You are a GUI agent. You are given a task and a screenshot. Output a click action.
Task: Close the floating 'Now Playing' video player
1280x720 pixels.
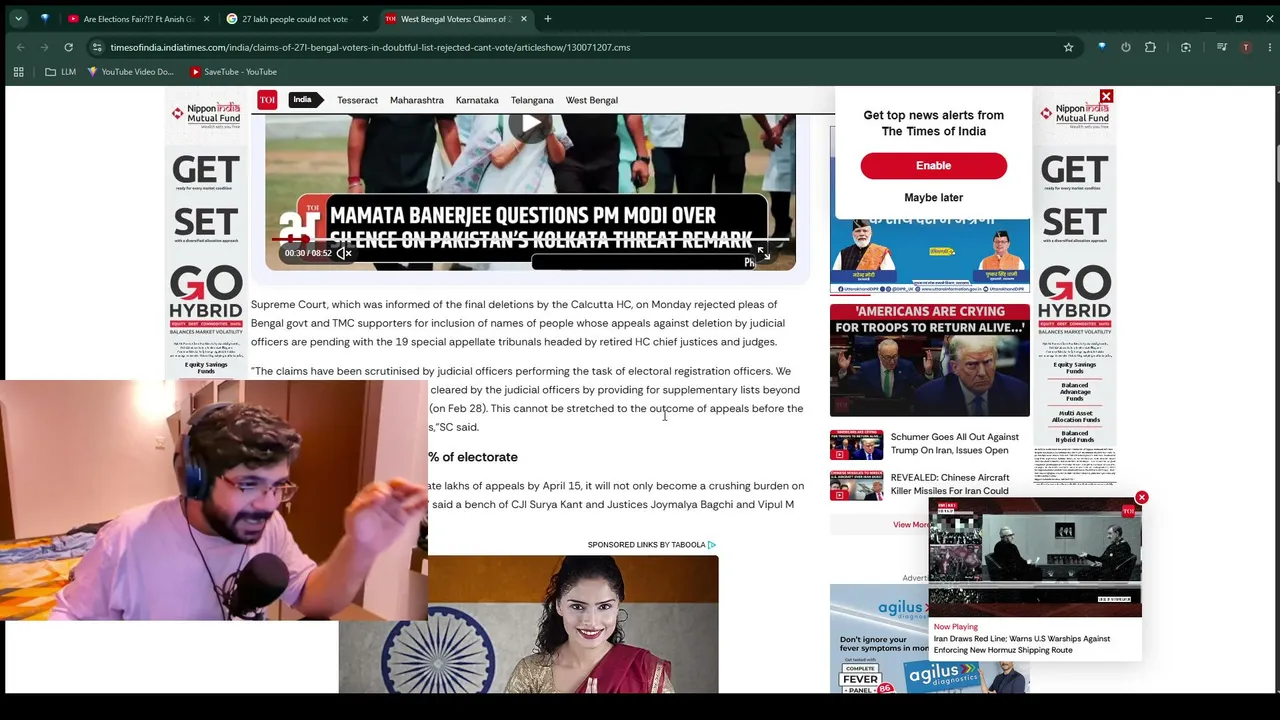tap(1142, 498)
